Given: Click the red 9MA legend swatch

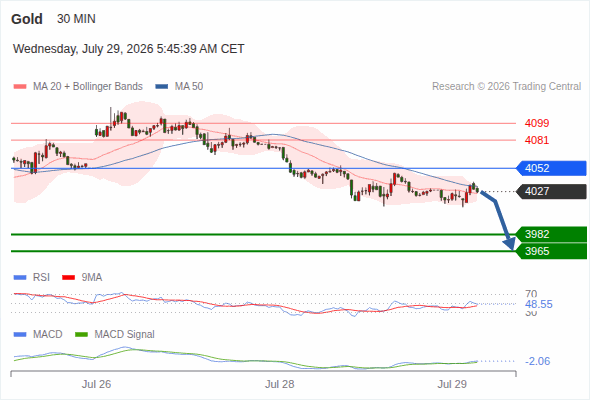Looking at the screenshot, I should pyautogui.click(x=68, y=278).
